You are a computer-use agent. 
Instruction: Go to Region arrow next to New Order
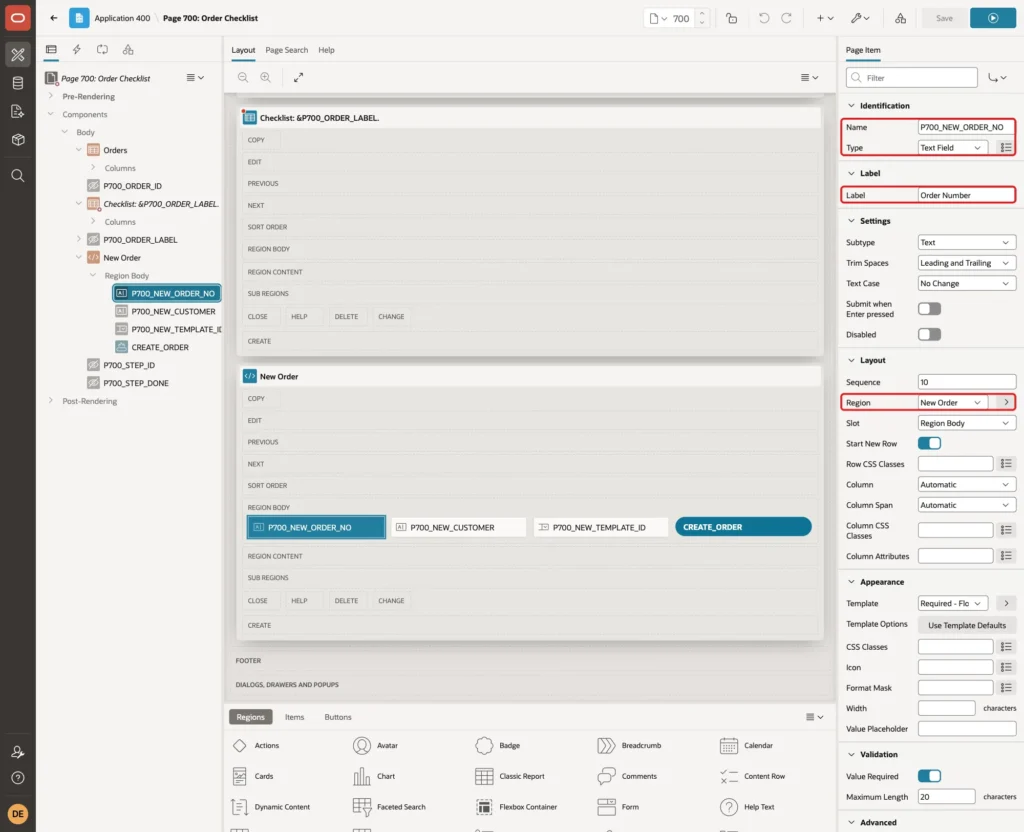pyautogui.click(x=1006, y=402)
